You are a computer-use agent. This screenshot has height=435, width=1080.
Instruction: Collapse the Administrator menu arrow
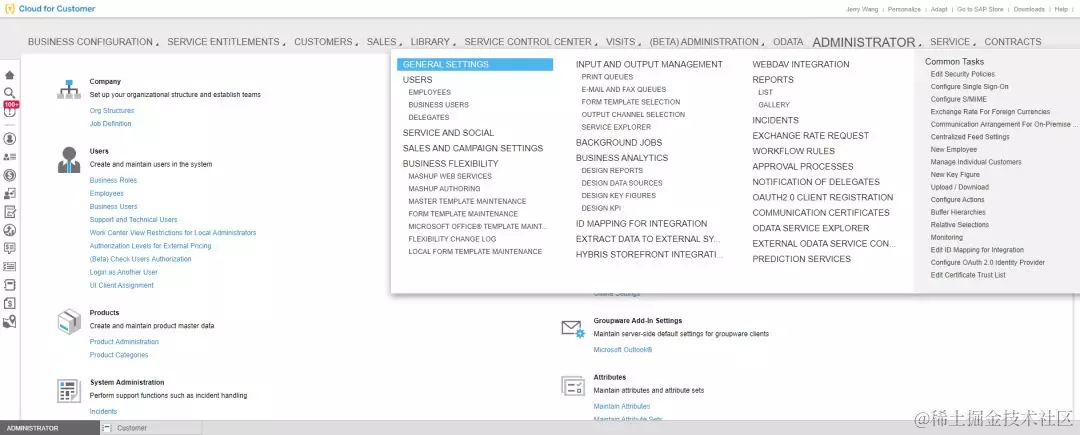click(920, 45)
